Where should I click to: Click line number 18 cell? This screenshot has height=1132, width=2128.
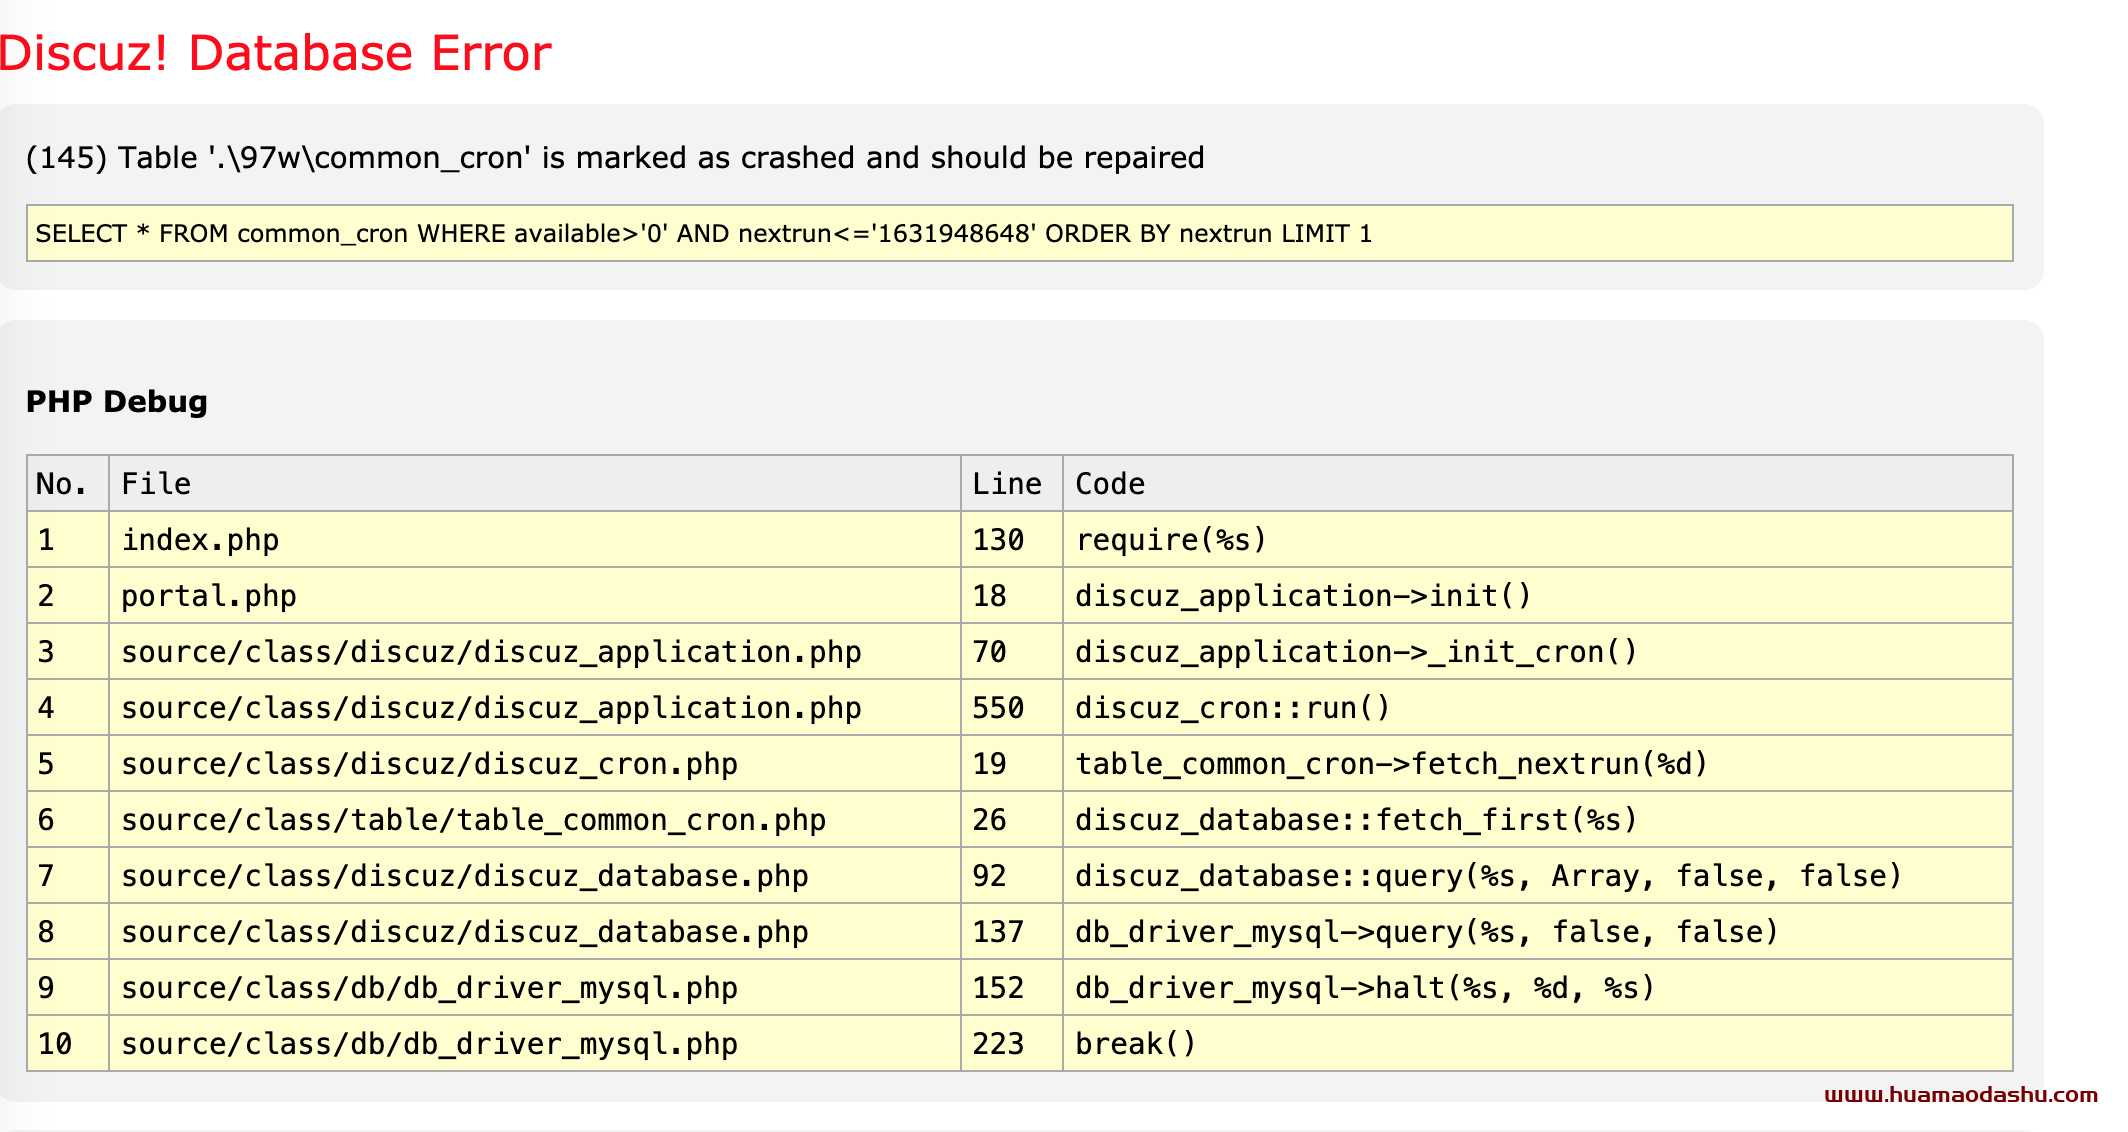tap(1011, 596)
